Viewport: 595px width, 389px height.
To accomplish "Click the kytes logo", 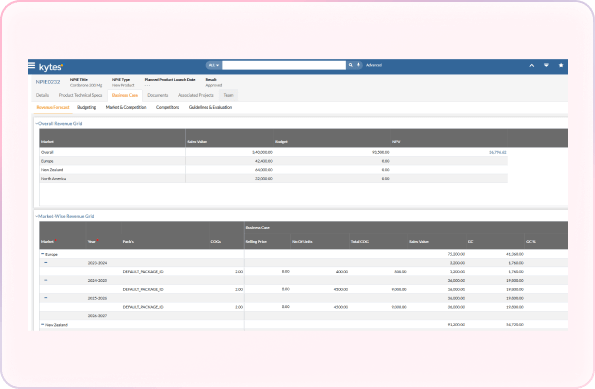I will click(x=51, y=67).
